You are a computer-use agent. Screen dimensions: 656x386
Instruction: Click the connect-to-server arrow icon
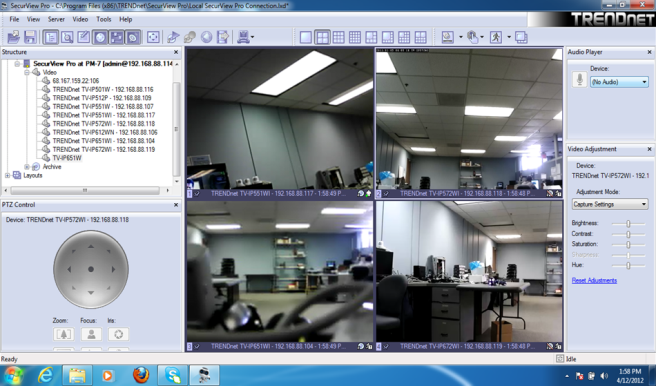[x=173, y=37]
